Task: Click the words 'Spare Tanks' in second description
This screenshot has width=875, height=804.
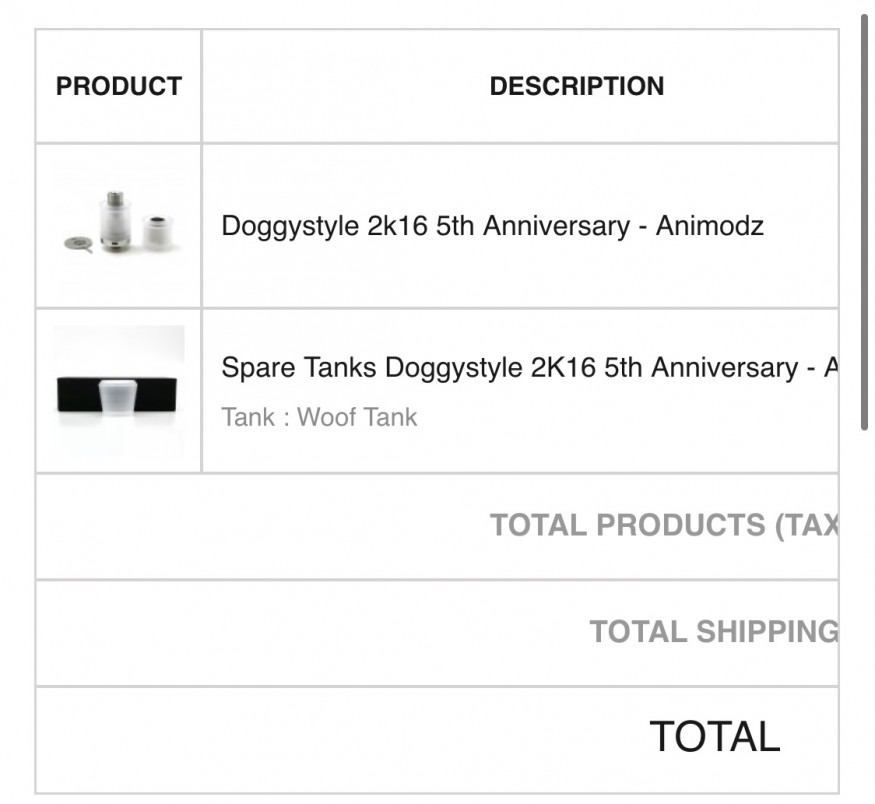Action: (298, 368)
